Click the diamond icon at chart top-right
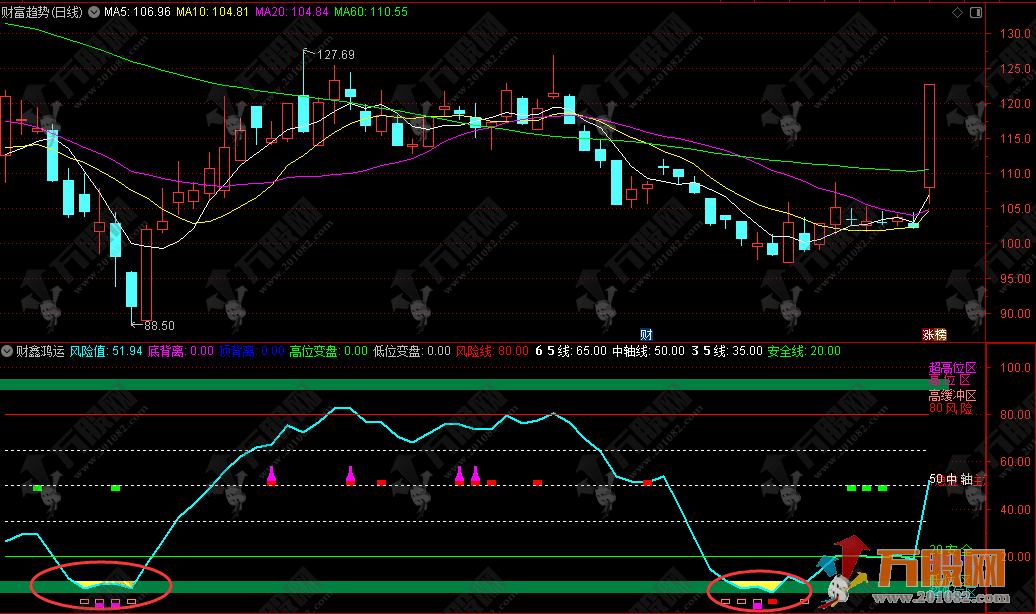 tap(957, 12)
